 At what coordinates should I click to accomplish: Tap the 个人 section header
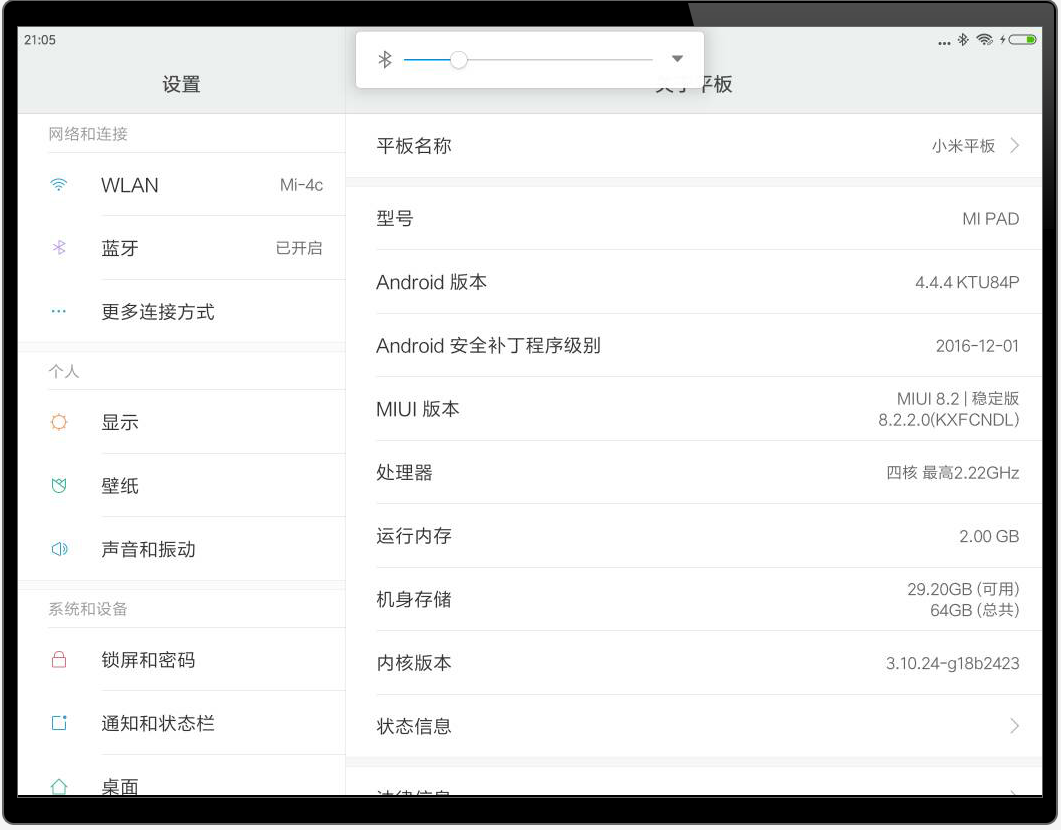pyautogui.click(x=64, y=371)
